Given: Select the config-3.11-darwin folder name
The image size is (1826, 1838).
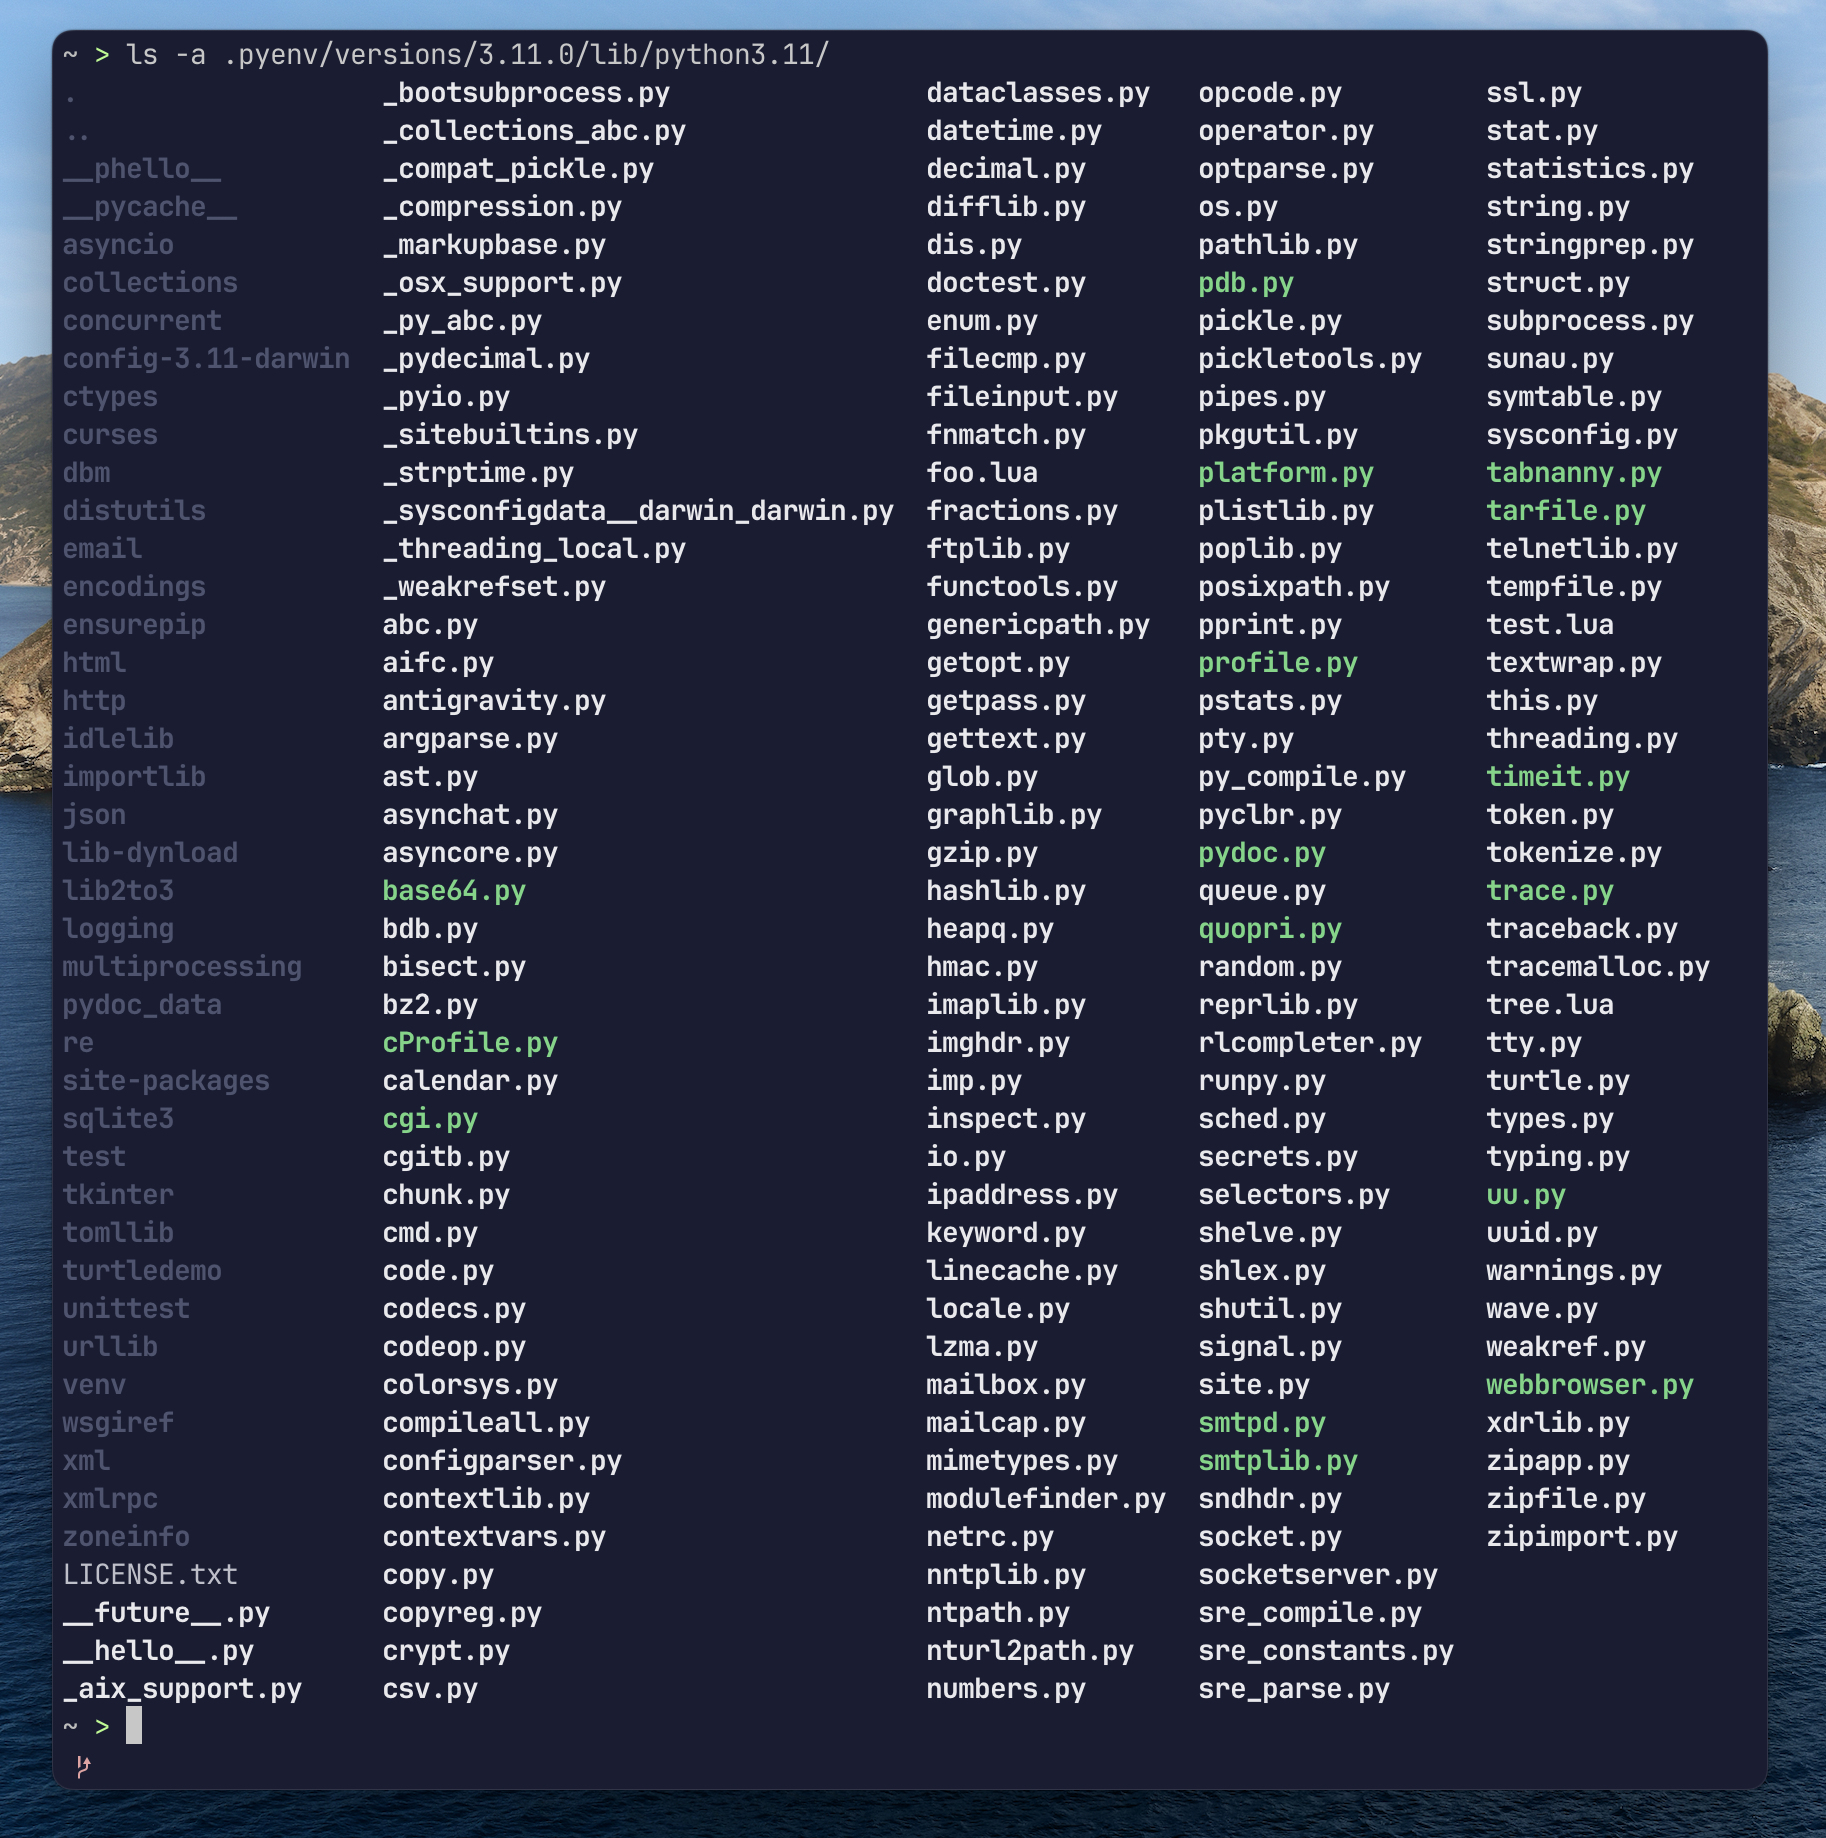Looking at the screenshot, I should point(206,359).
